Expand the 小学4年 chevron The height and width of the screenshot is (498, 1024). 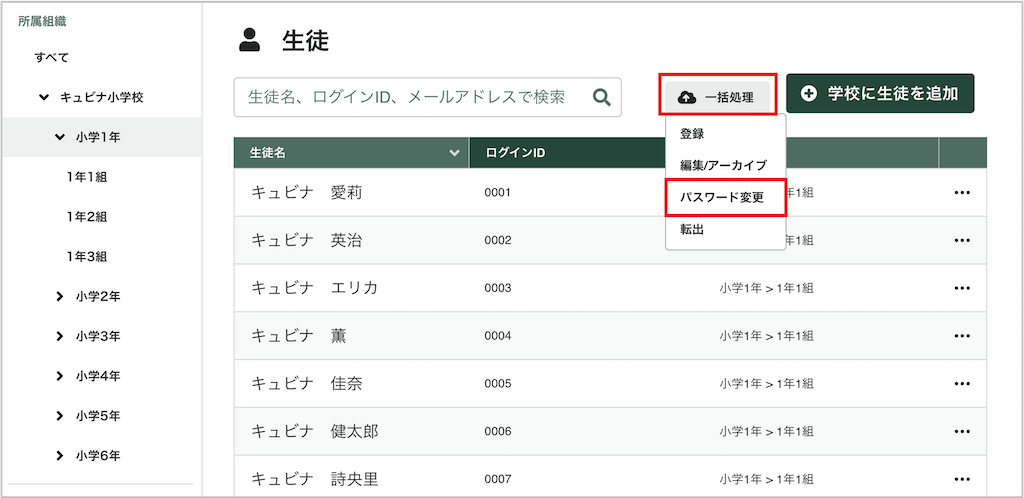(60, 376)
